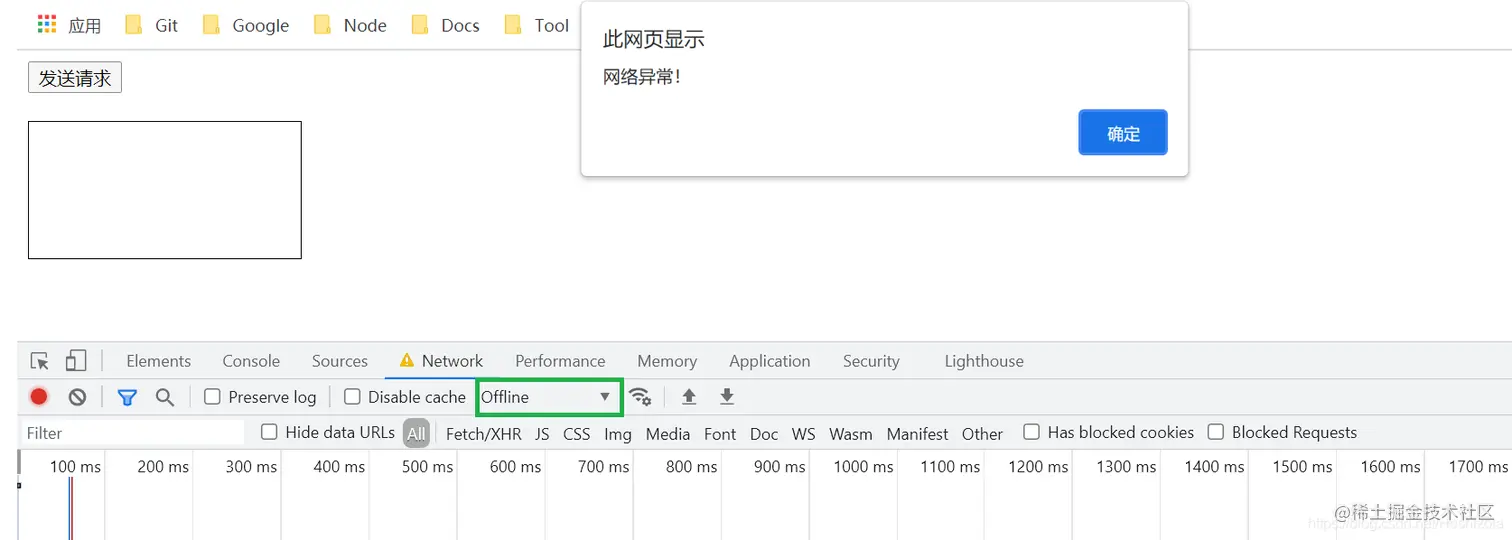1512x540 pixels.
Task: Switch to the Elements tab
Action: click(x=158, y=361)
